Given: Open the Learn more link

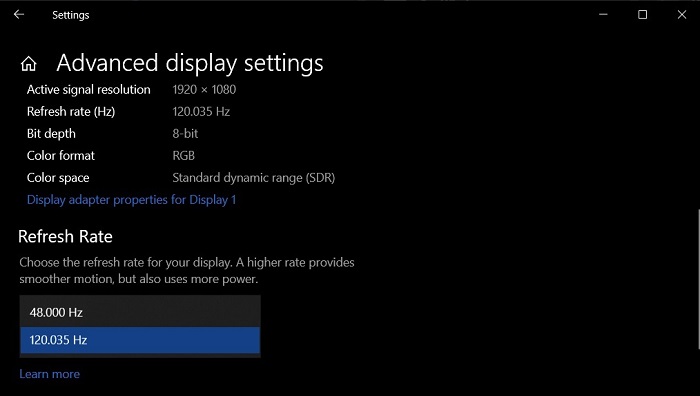Looking at the screenshot, I should tap(50, 374).
